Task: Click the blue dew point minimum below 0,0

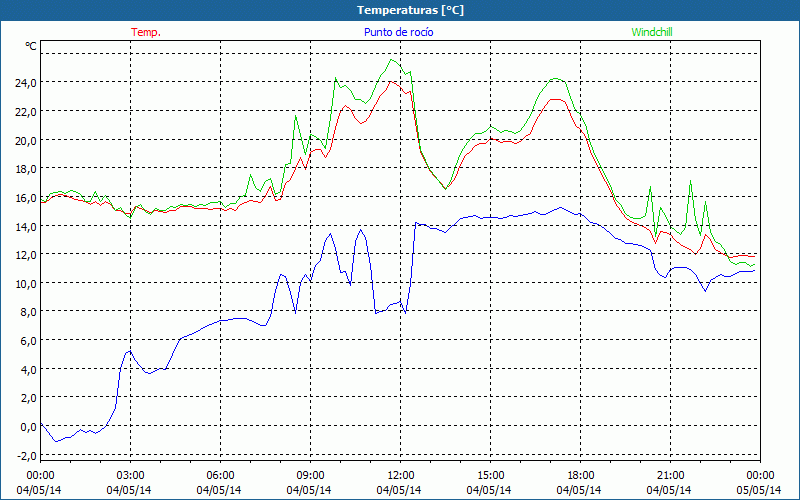Action: pos(56,441)
